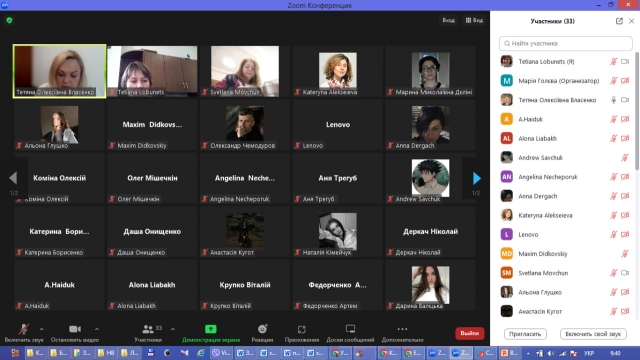This screenshot has height=360, width=640.
Task: Select Дарина Валицька tile
Action: coord(430,285)
